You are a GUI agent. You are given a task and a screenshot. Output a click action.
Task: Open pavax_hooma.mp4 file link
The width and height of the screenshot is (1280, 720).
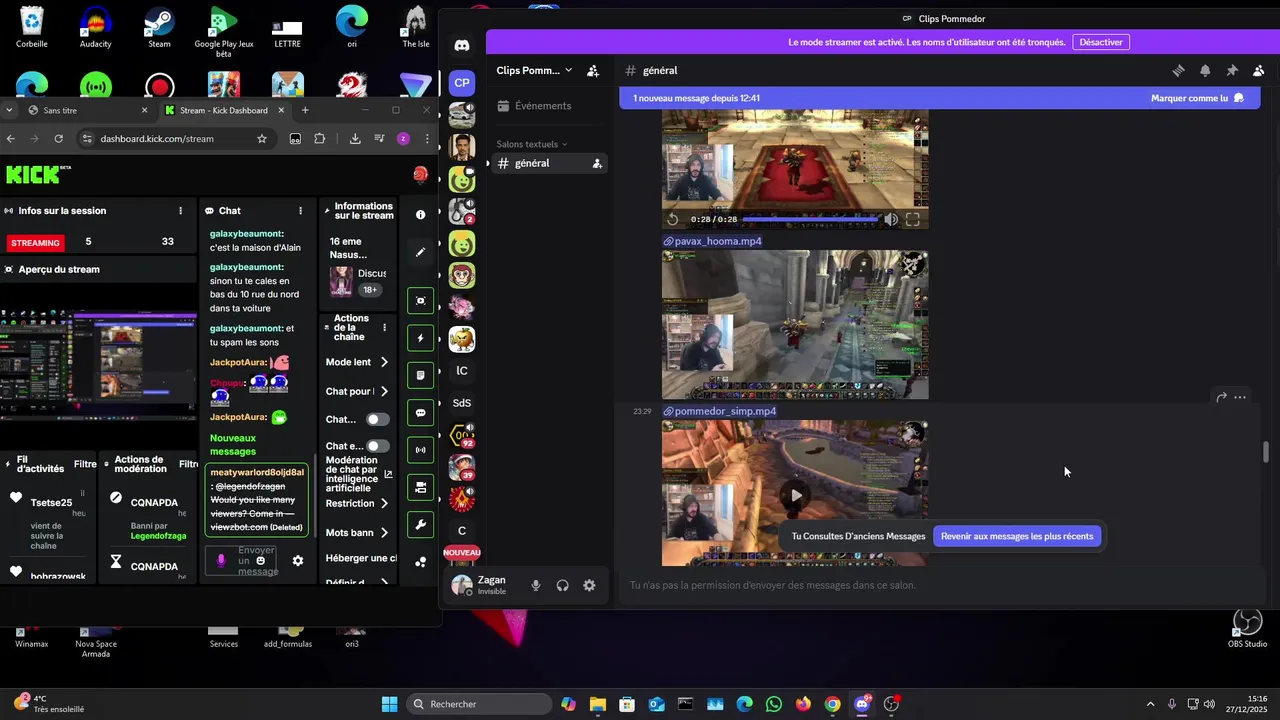tap(718, 241)
